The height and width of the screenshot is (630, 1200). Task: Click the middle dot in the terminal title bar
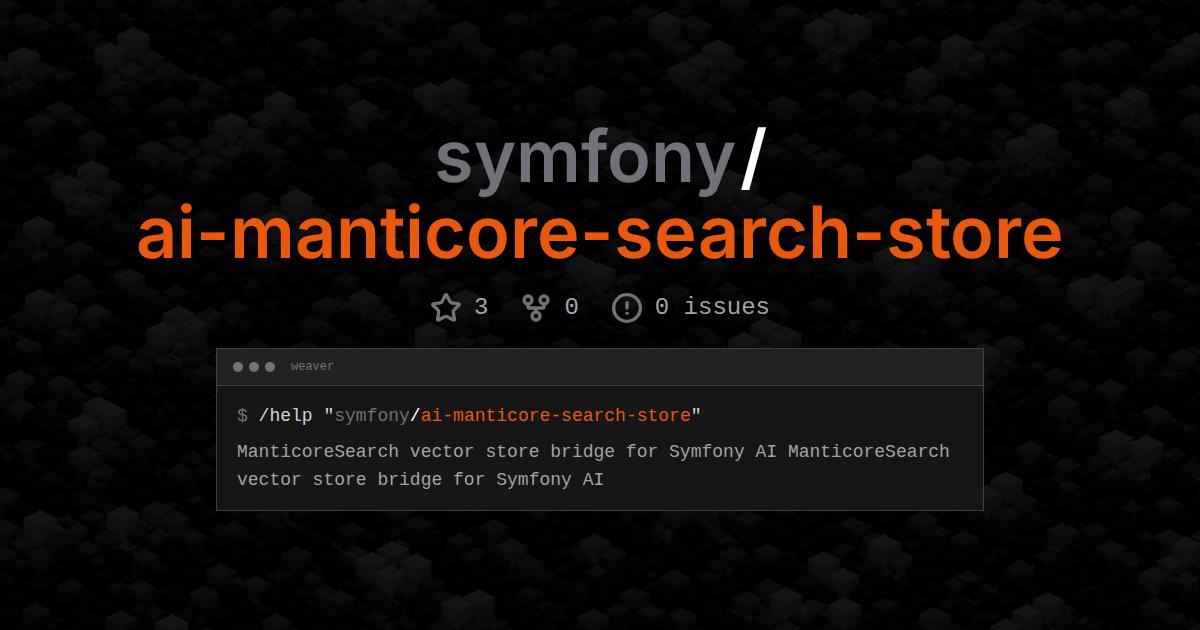point(254,367)
